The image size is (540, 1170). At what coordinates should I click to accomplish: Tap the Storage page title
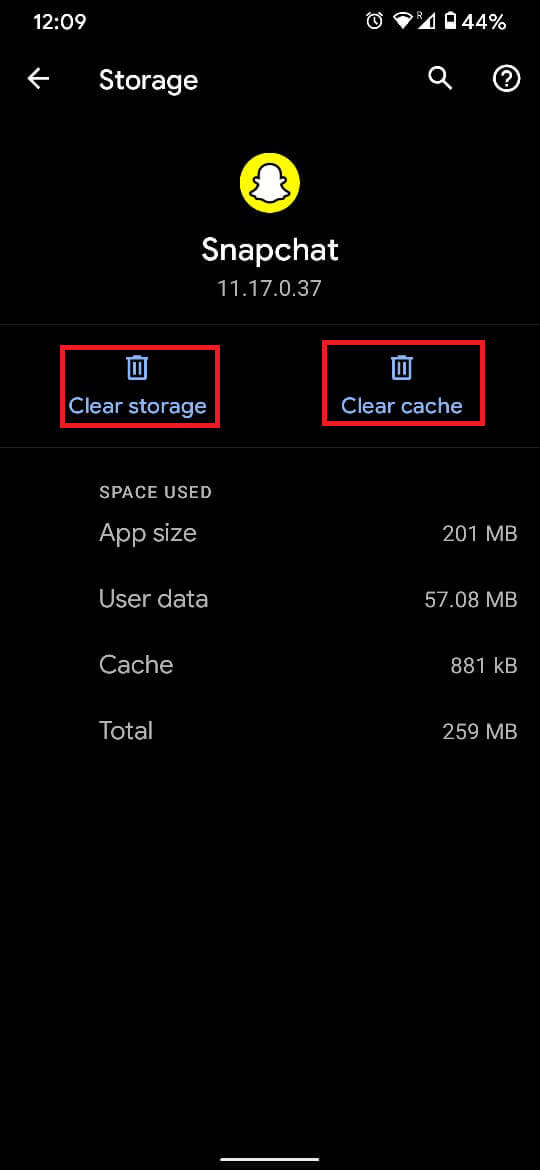point(148,80)
